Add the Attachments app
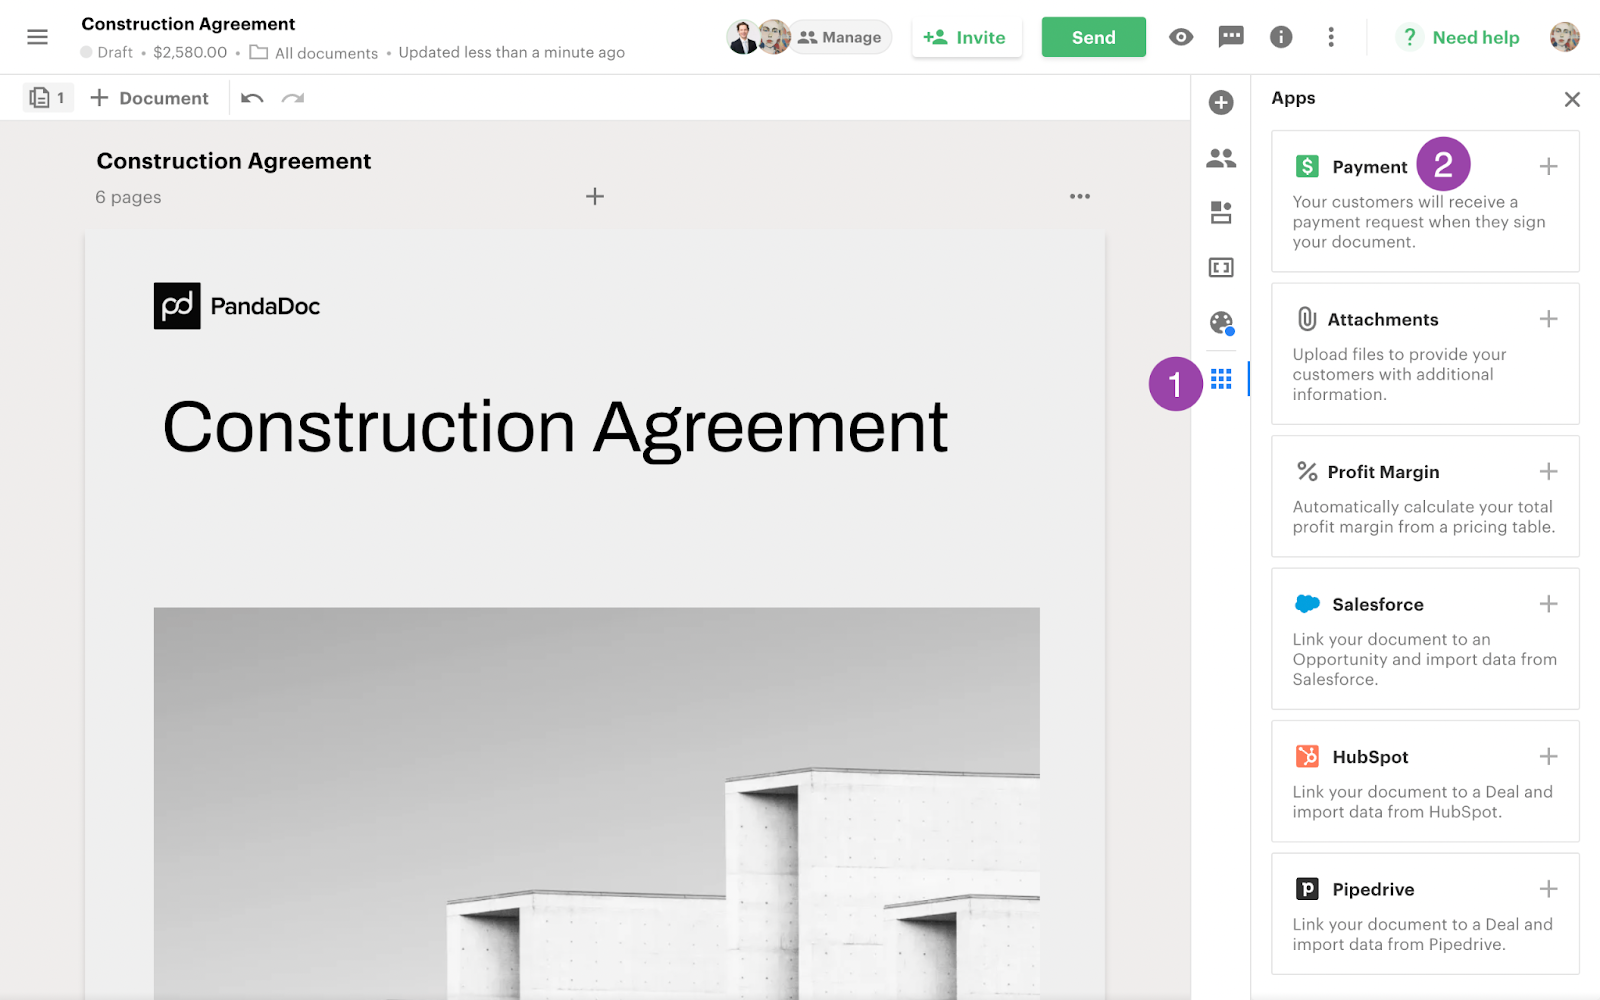Image resolution: width=1600 pixels, height=1000 pixels. [x=1548, y=319]
